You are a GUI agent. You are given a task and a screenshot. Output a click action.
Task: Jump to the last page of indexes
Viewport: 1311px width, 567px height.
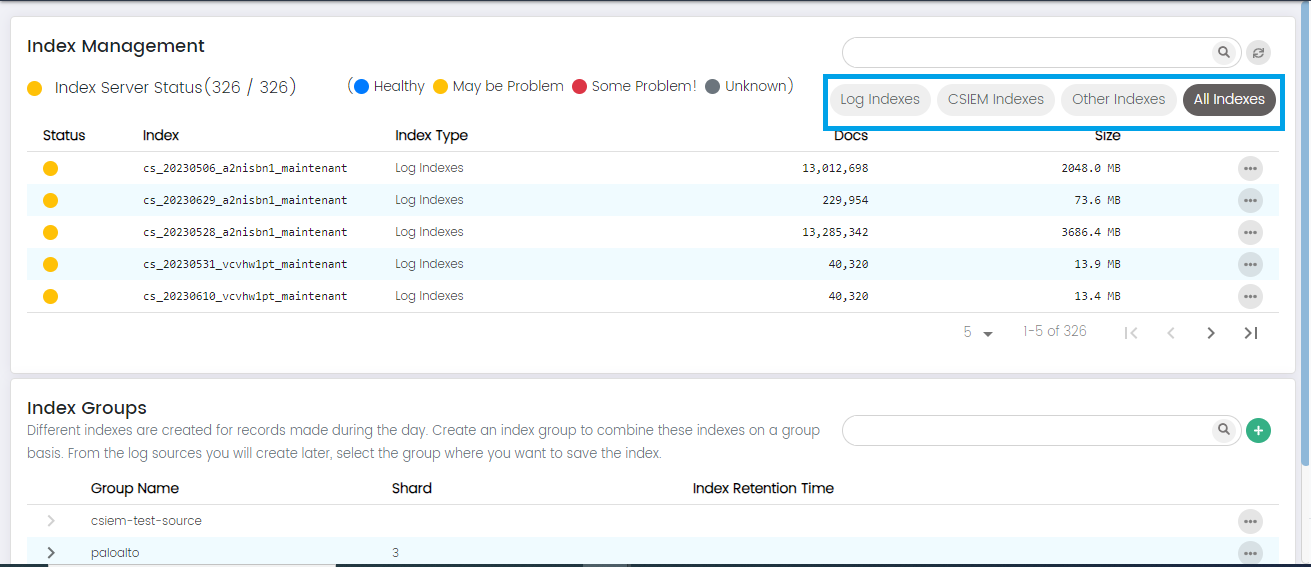(1250, 333)
